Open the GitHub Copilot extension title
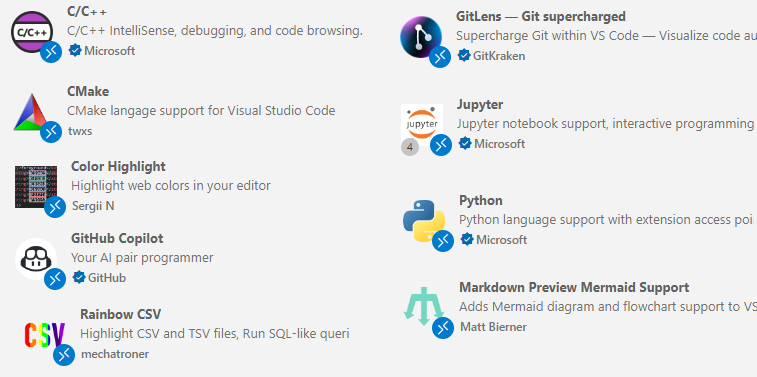 [117, 238]
